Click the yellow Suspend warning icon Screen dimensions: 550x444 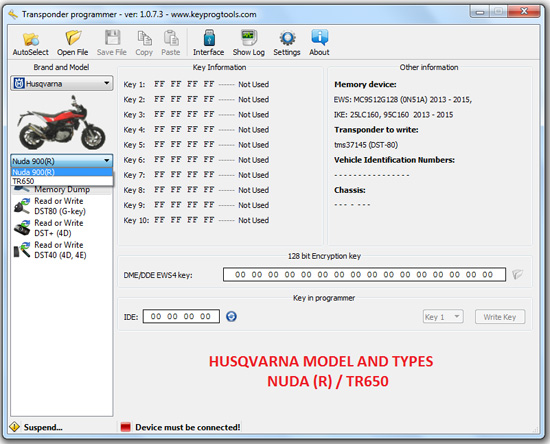(15, 427)
